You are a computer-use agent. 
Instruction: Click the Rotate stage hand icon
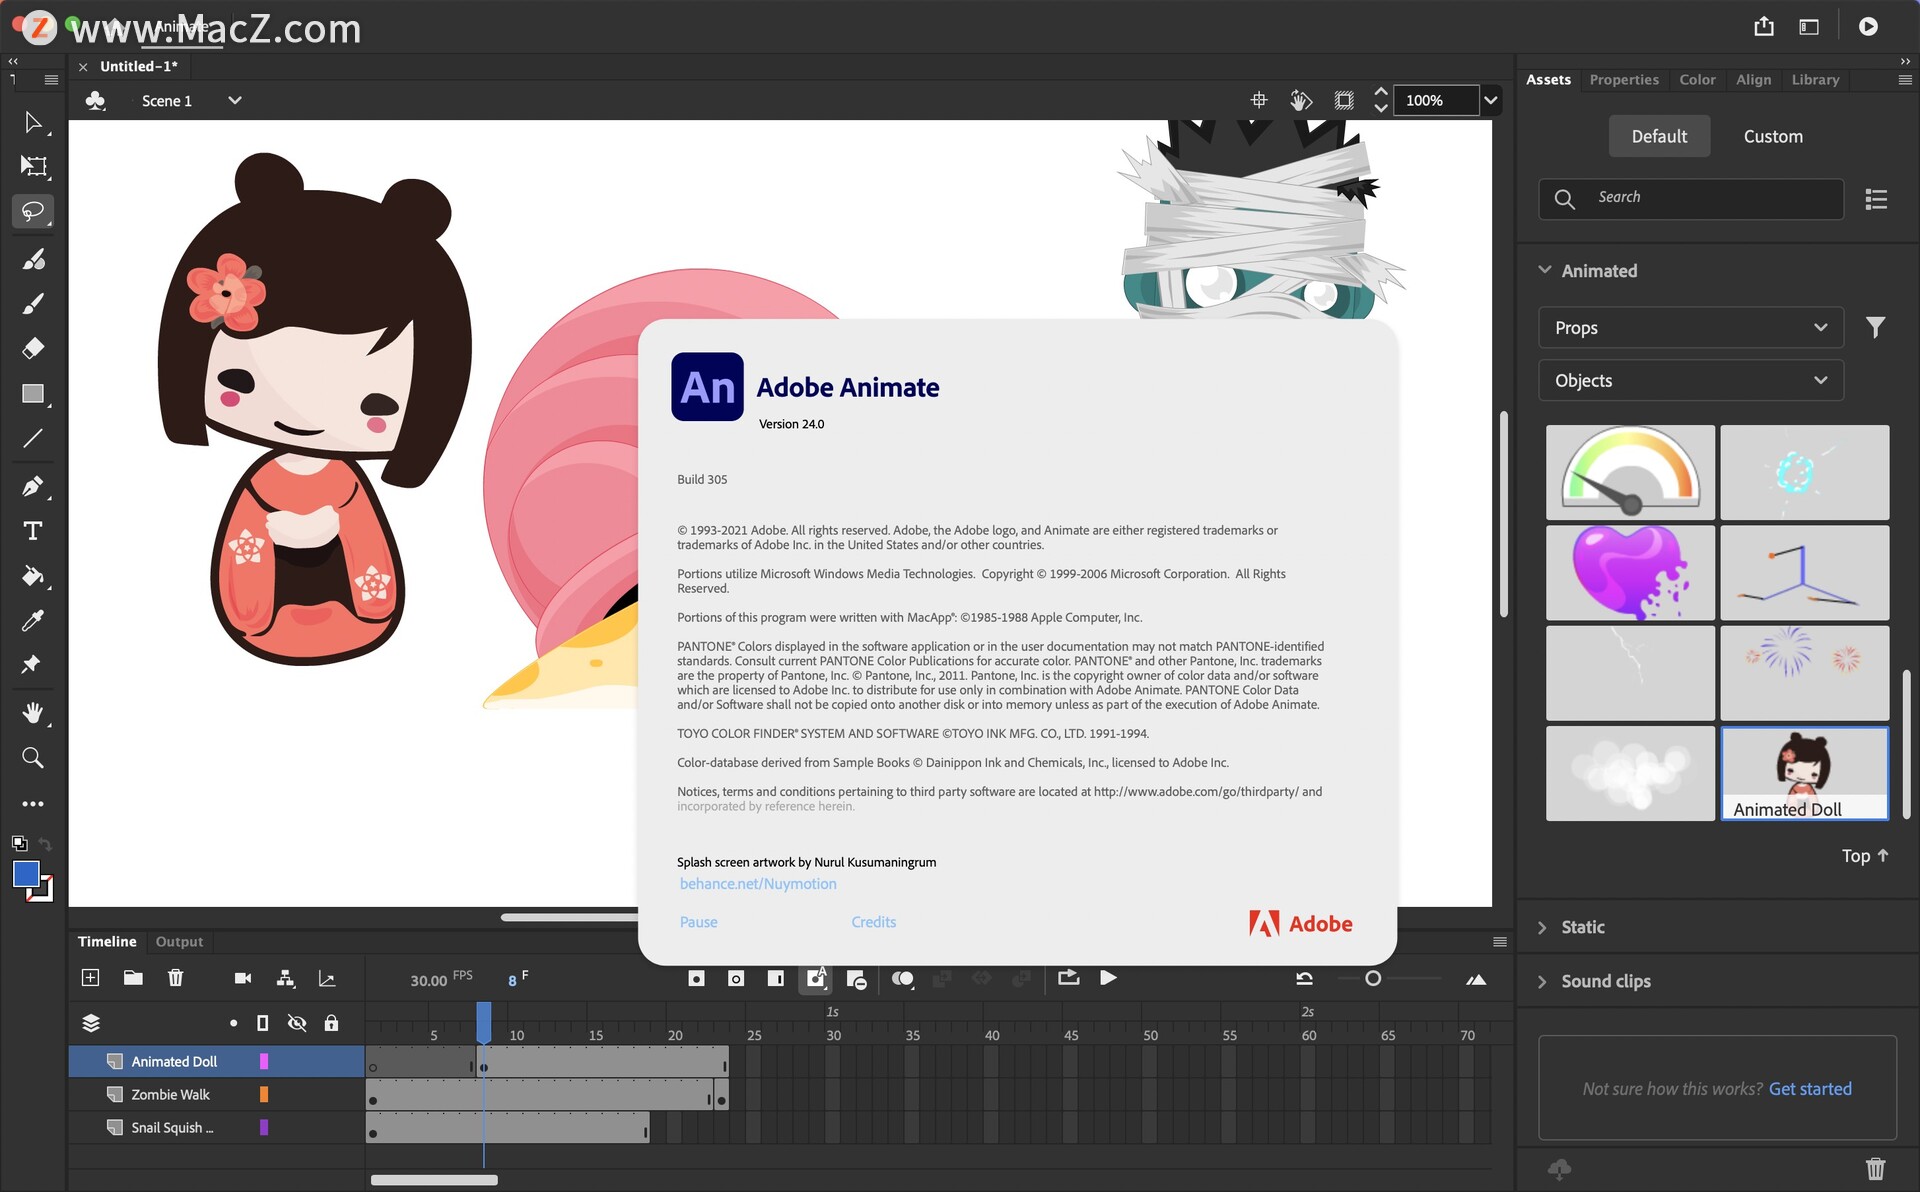pos(1301,100)
